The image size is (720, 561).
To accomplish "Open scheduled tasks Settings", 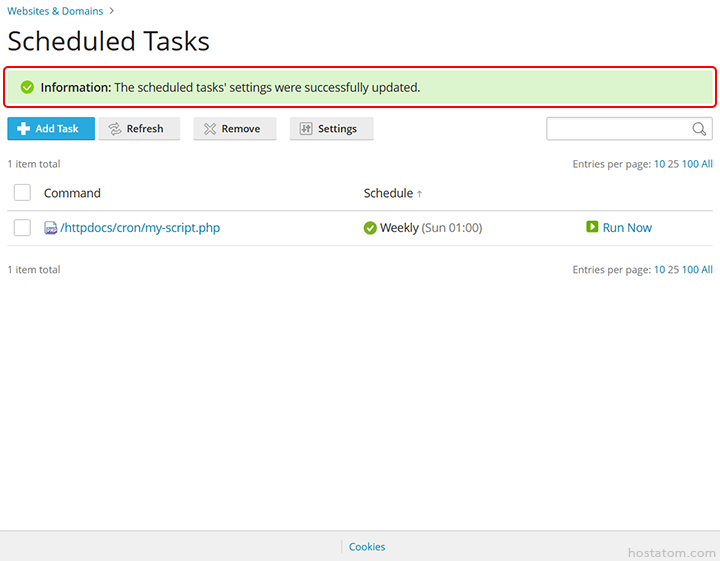I will [x=330, y=129].
